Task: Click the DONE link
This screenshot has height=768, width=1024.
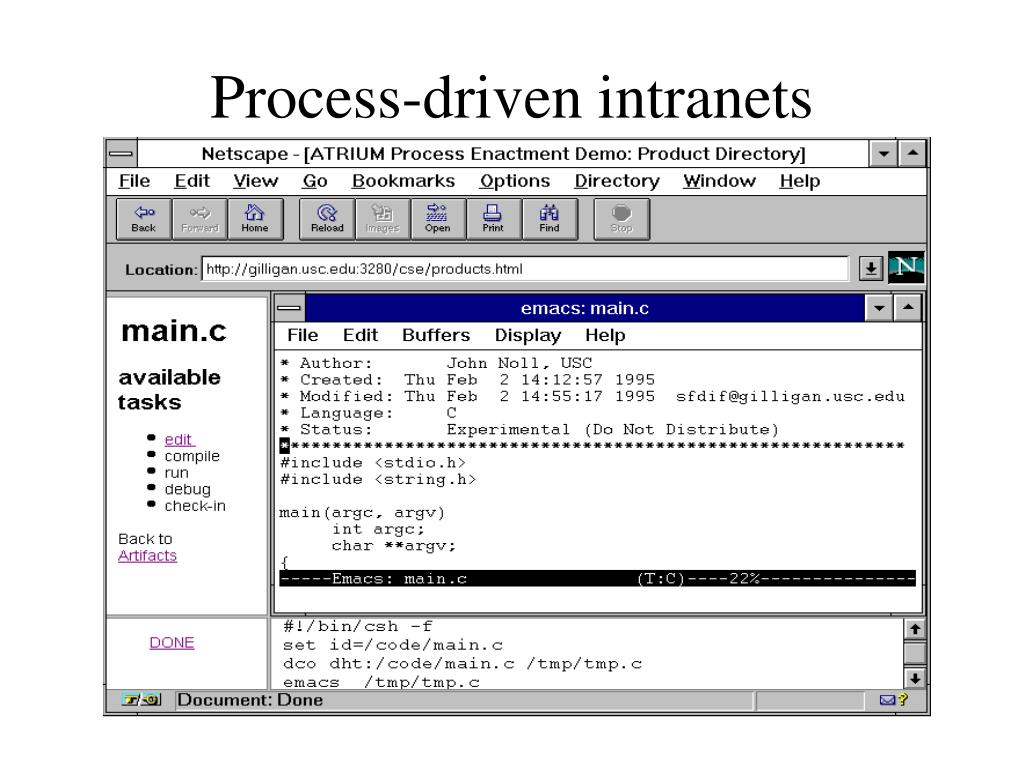Action: tap(172, 643)
